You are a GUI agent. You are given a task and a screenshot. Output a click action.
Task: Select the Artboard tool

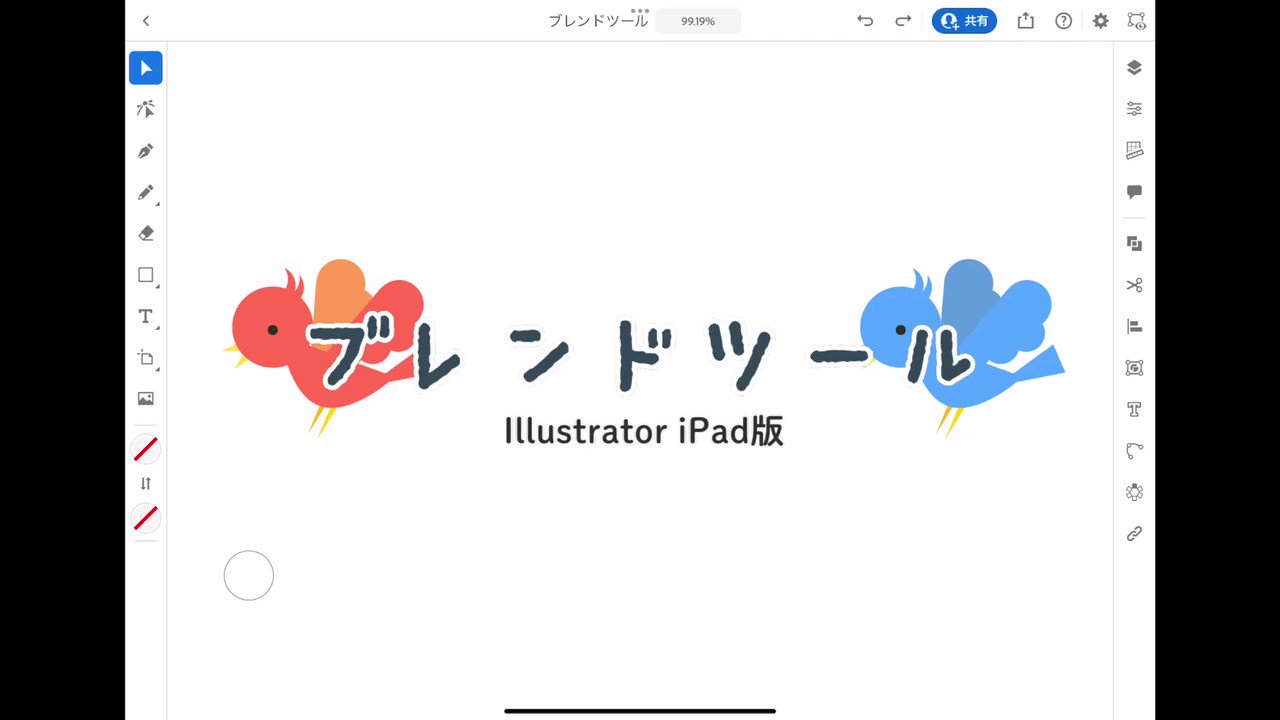[x=146, y=357]
